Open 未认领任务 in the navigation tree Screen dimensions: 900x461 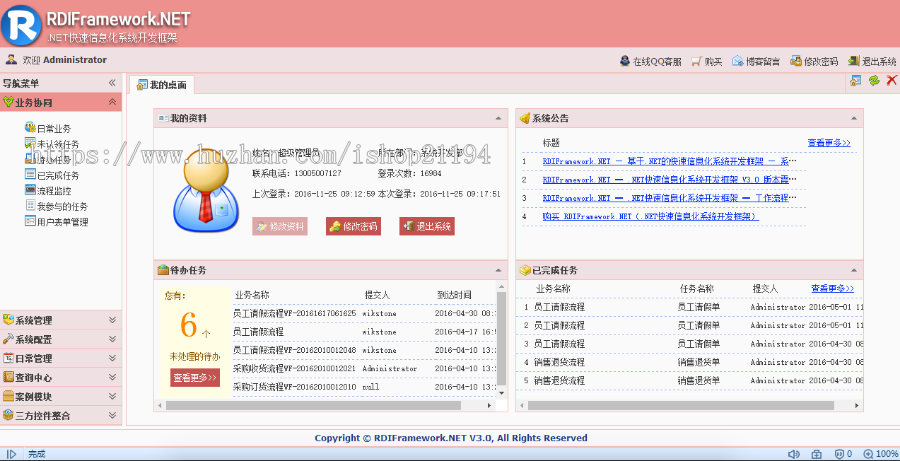point(52,144)
